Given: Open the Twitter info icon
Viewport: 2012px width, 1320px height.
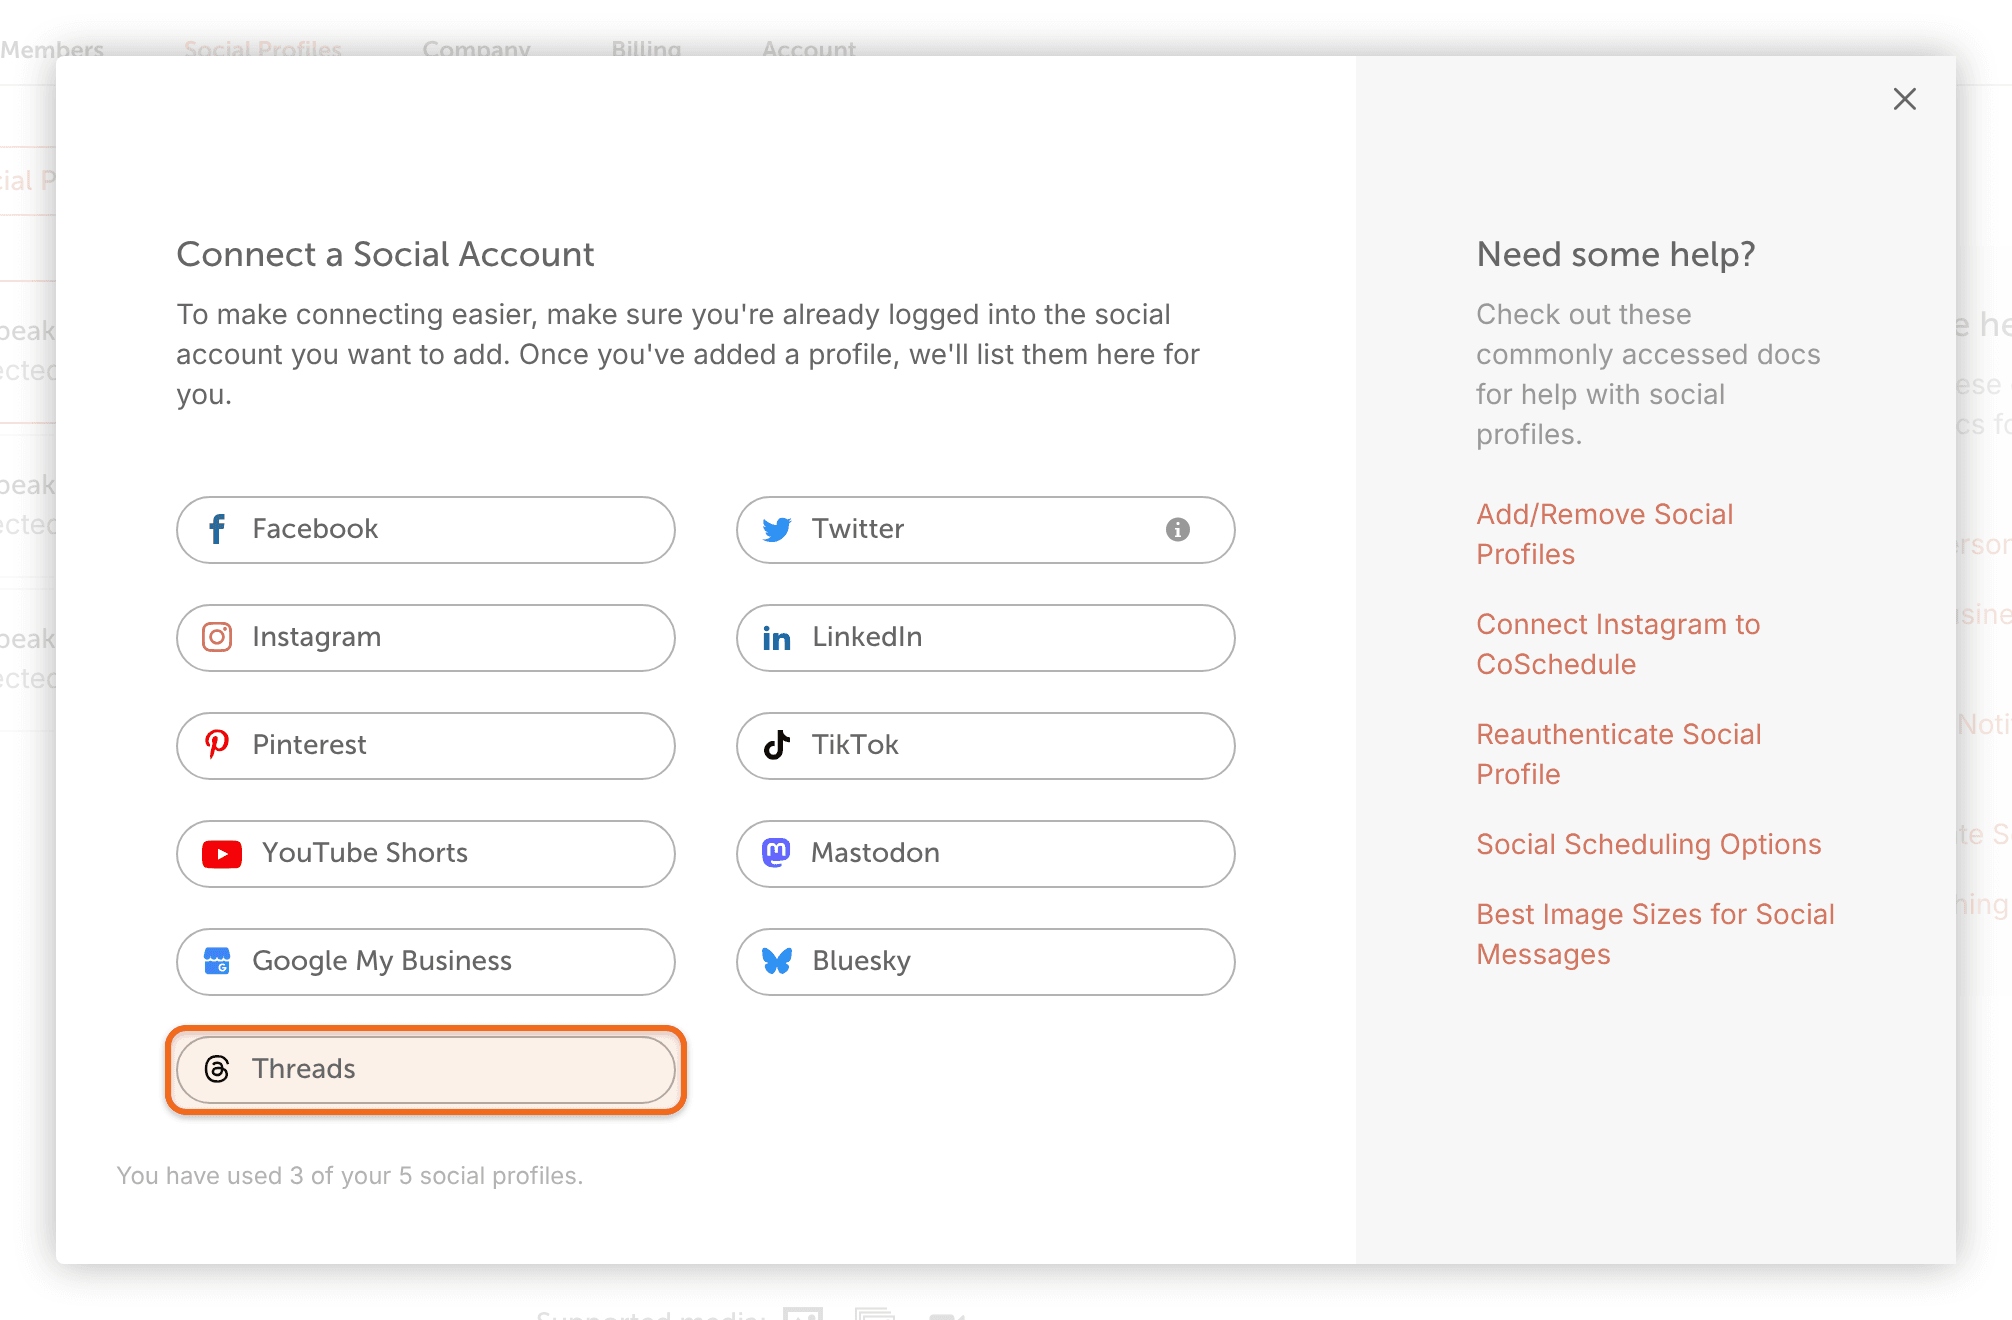Looking at the screenshot, I should click(x=1178, y=529).
